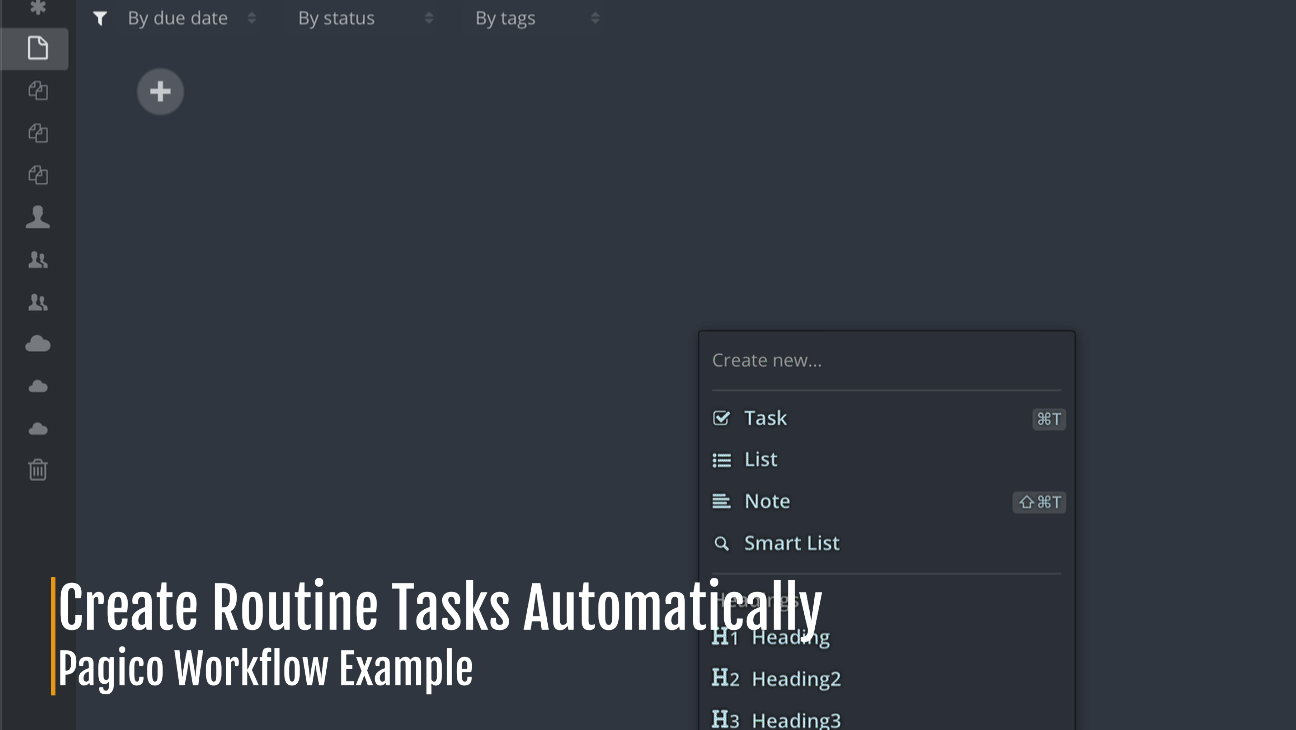This screenshot has height=730, width=1296.
Task: Create a new Note from the menu
Action: [888, 502]
